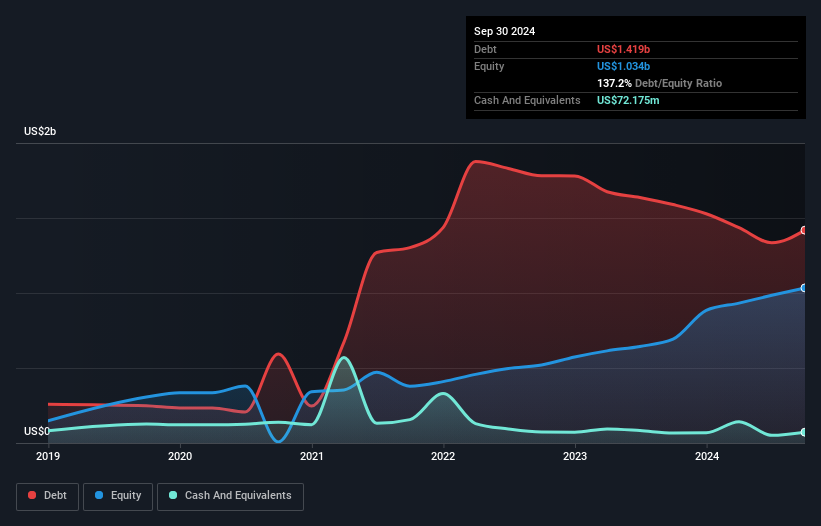Click the 2020 axis label

click(x=180, y=456)
